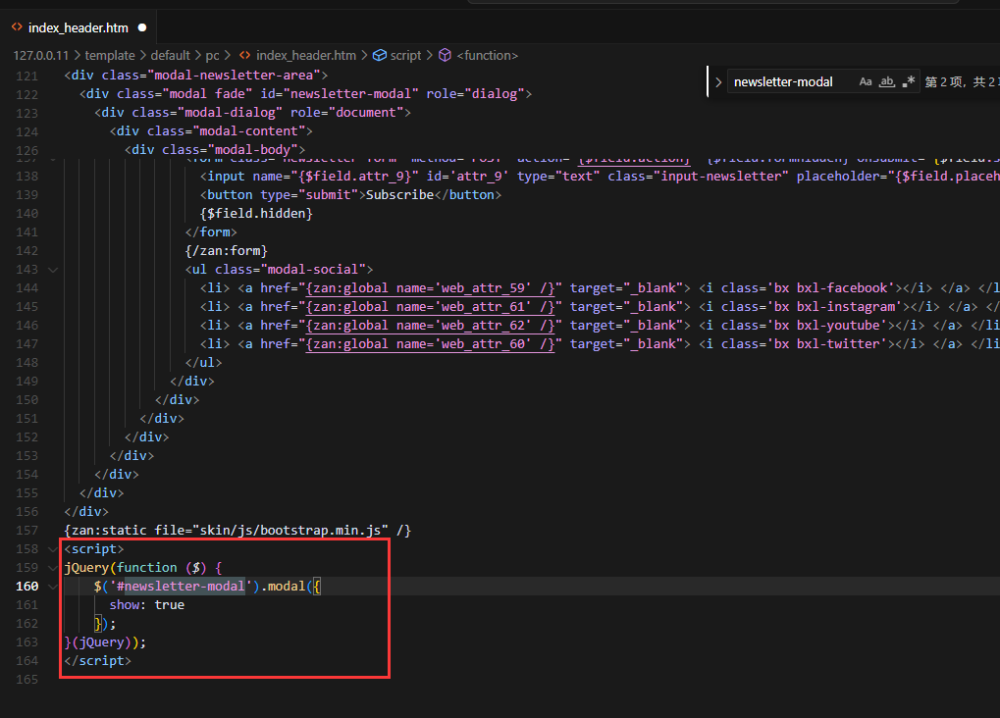Click skin/js/bootstrap.min.js path on line 157

tap(290, 530)
